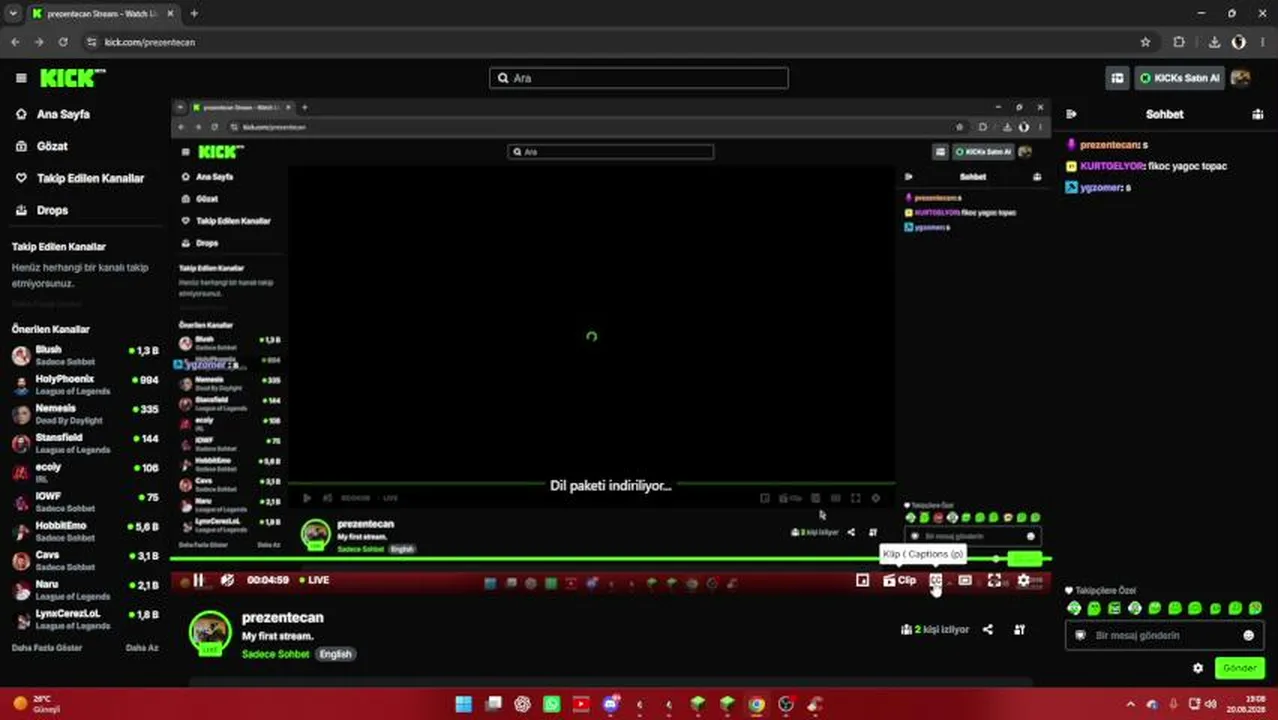Click ygzomer's username in chat
Viewport: 1278px width, 720px height.
(x=1101, y=188)
